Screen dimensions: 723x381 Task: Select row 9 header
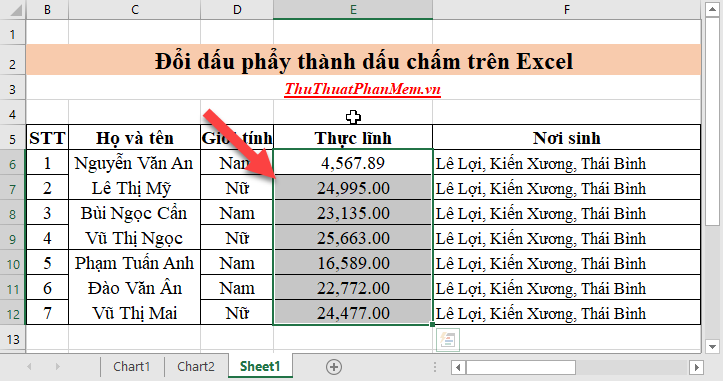point(13,238)
